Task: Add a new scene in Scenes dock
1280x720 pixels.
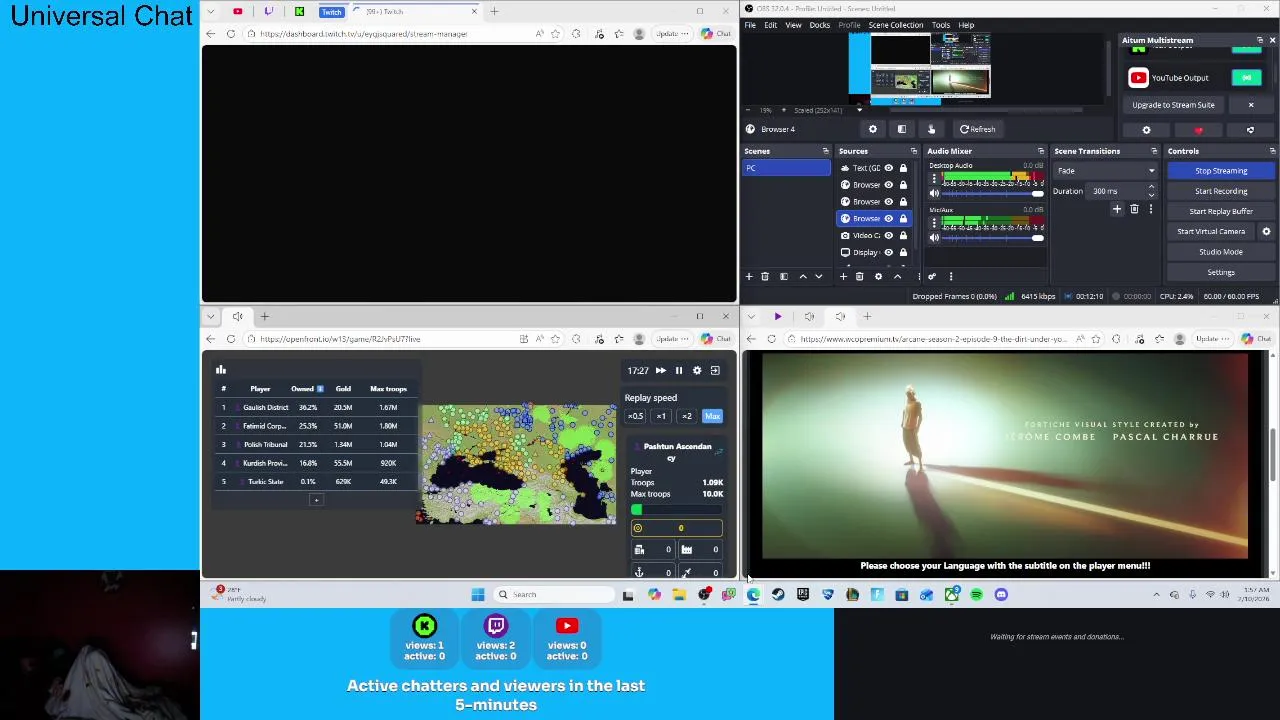Action: click(749, 276)
